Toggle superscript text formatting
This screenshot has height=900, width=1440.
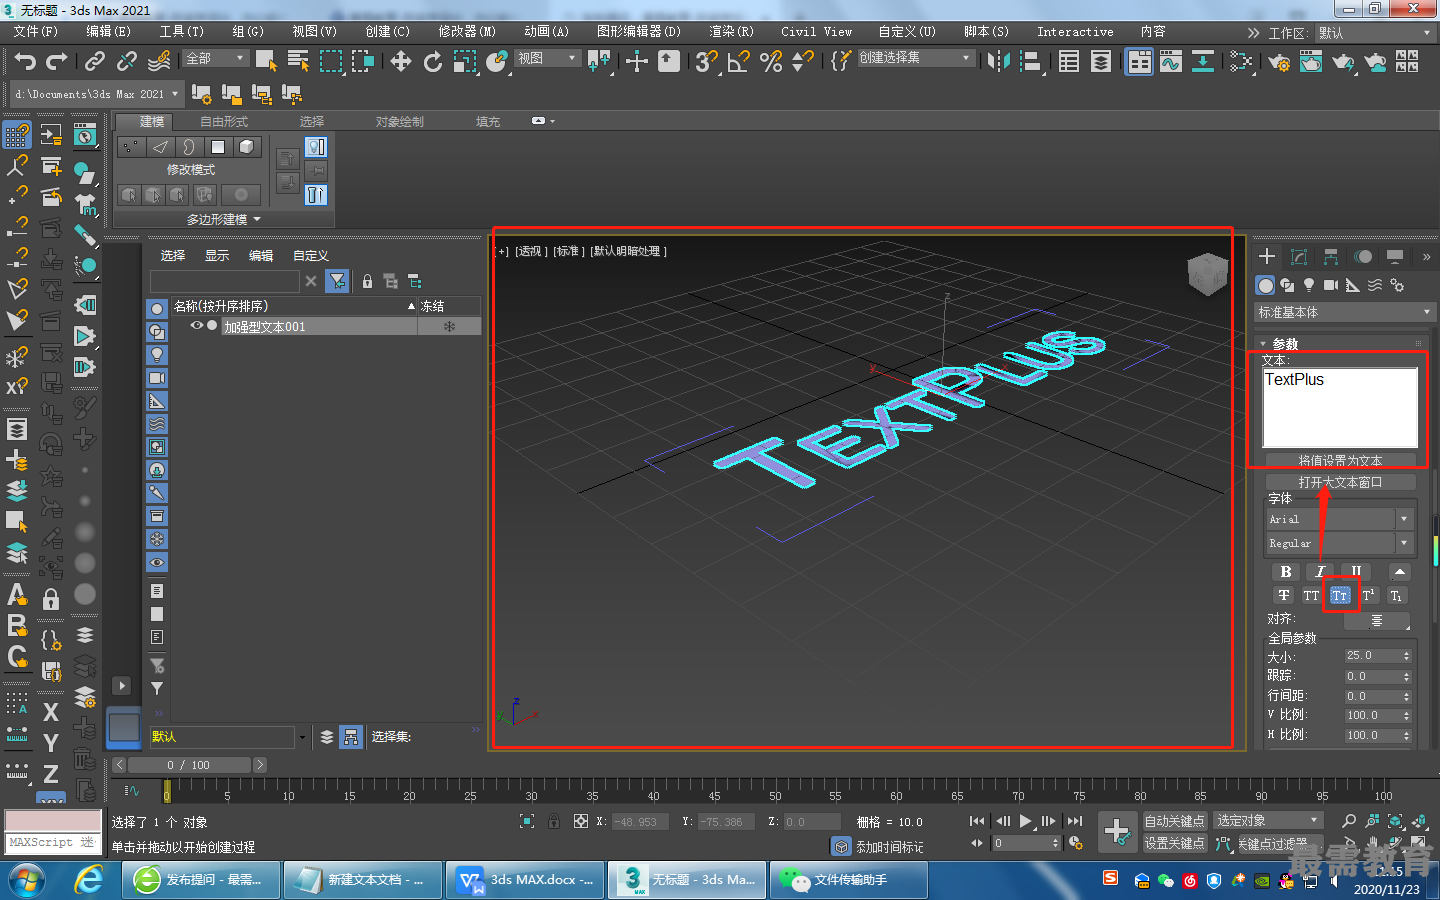(1368, 595)
